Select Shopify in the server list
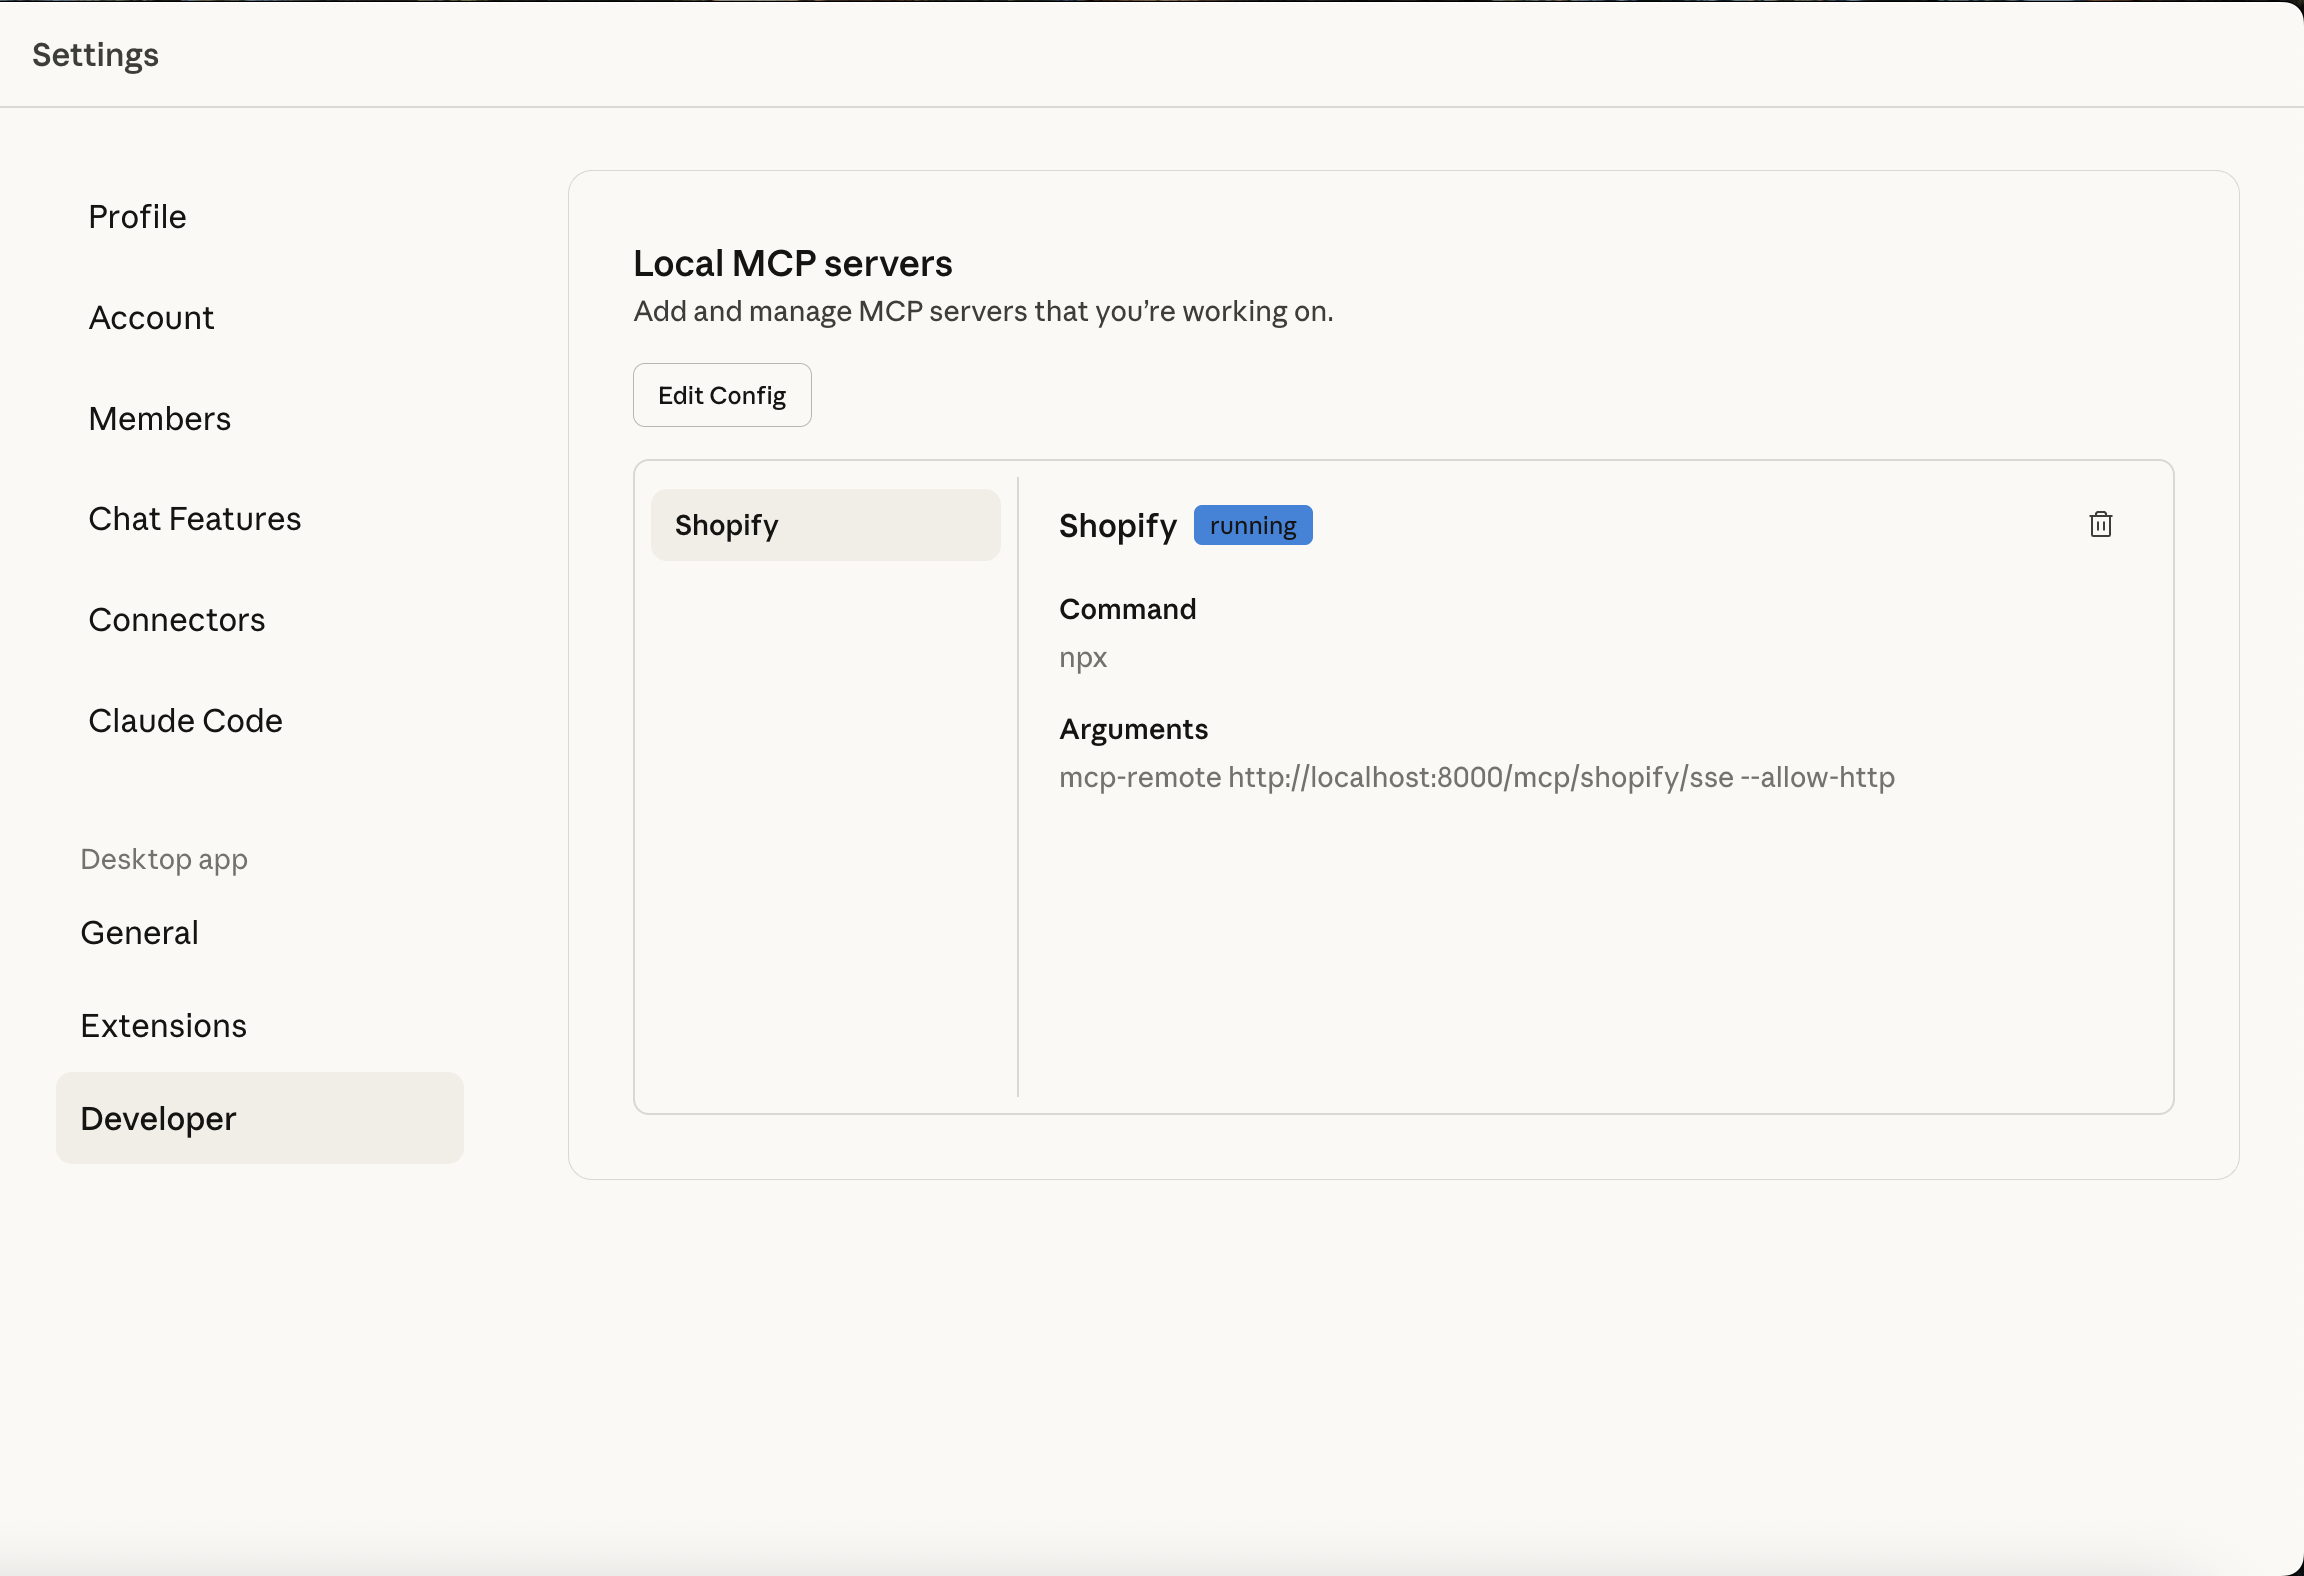This screenshot has width=2304, height=1576. tap(825, 525)
